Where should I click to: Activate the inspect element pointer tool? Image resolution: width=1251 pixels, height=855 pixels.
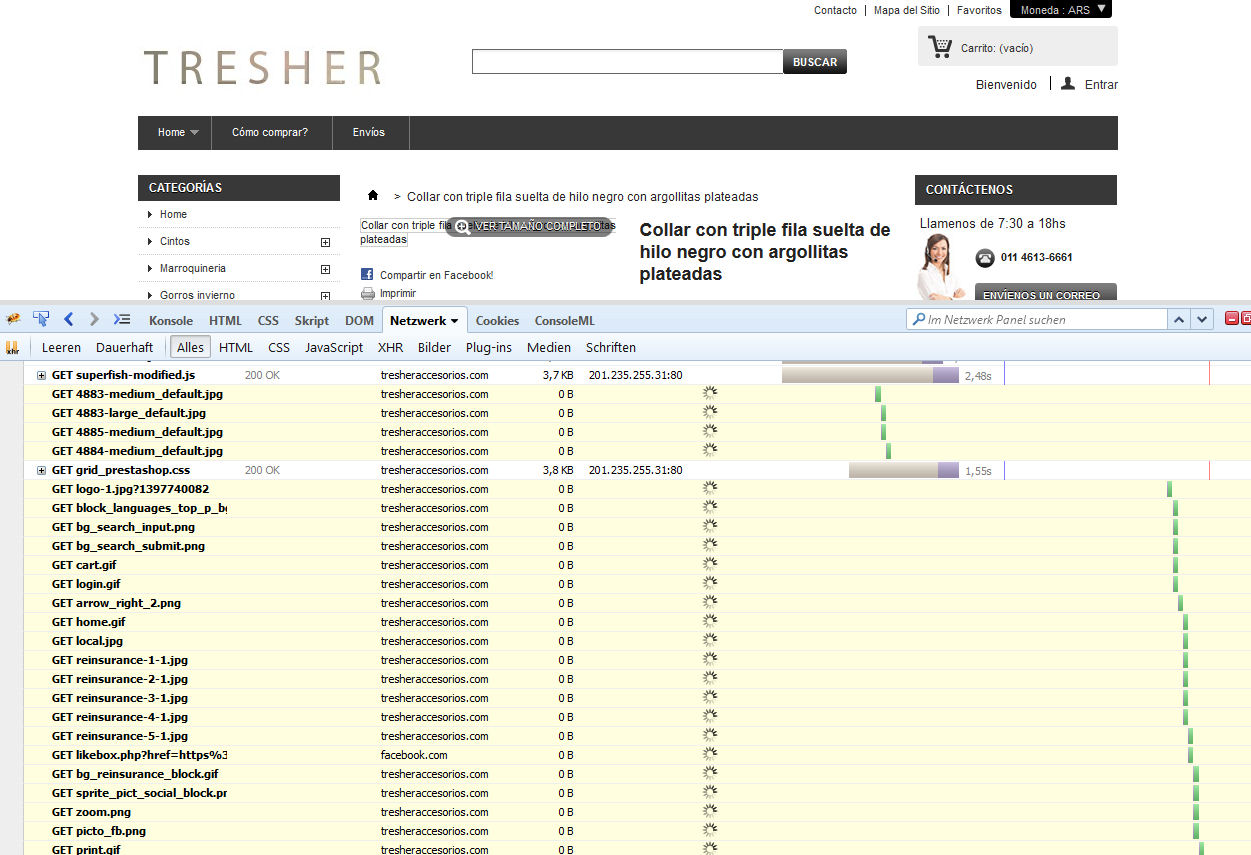tap(41, 320)
